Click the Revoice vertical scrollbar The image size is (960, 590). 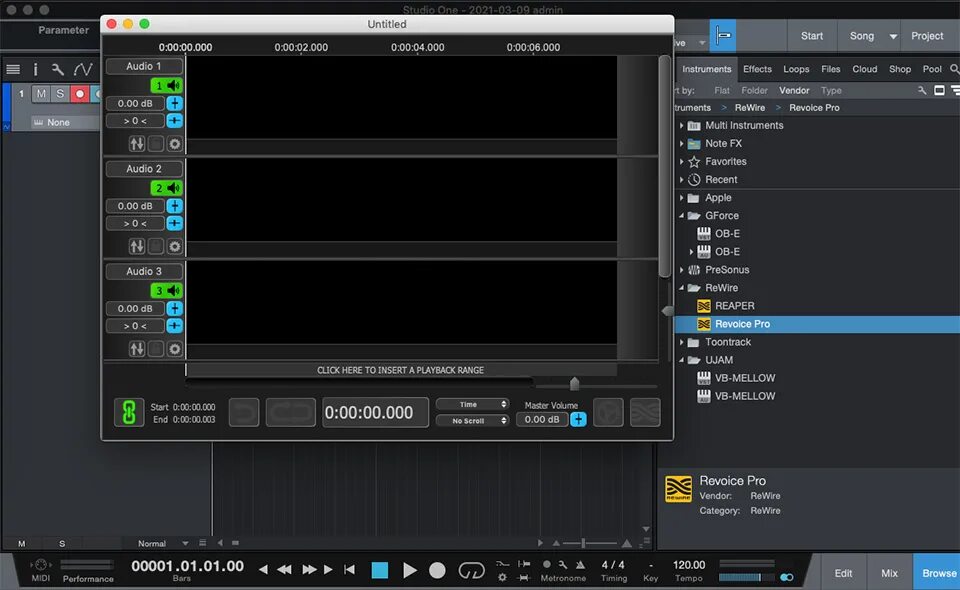[x=664, y=166]
